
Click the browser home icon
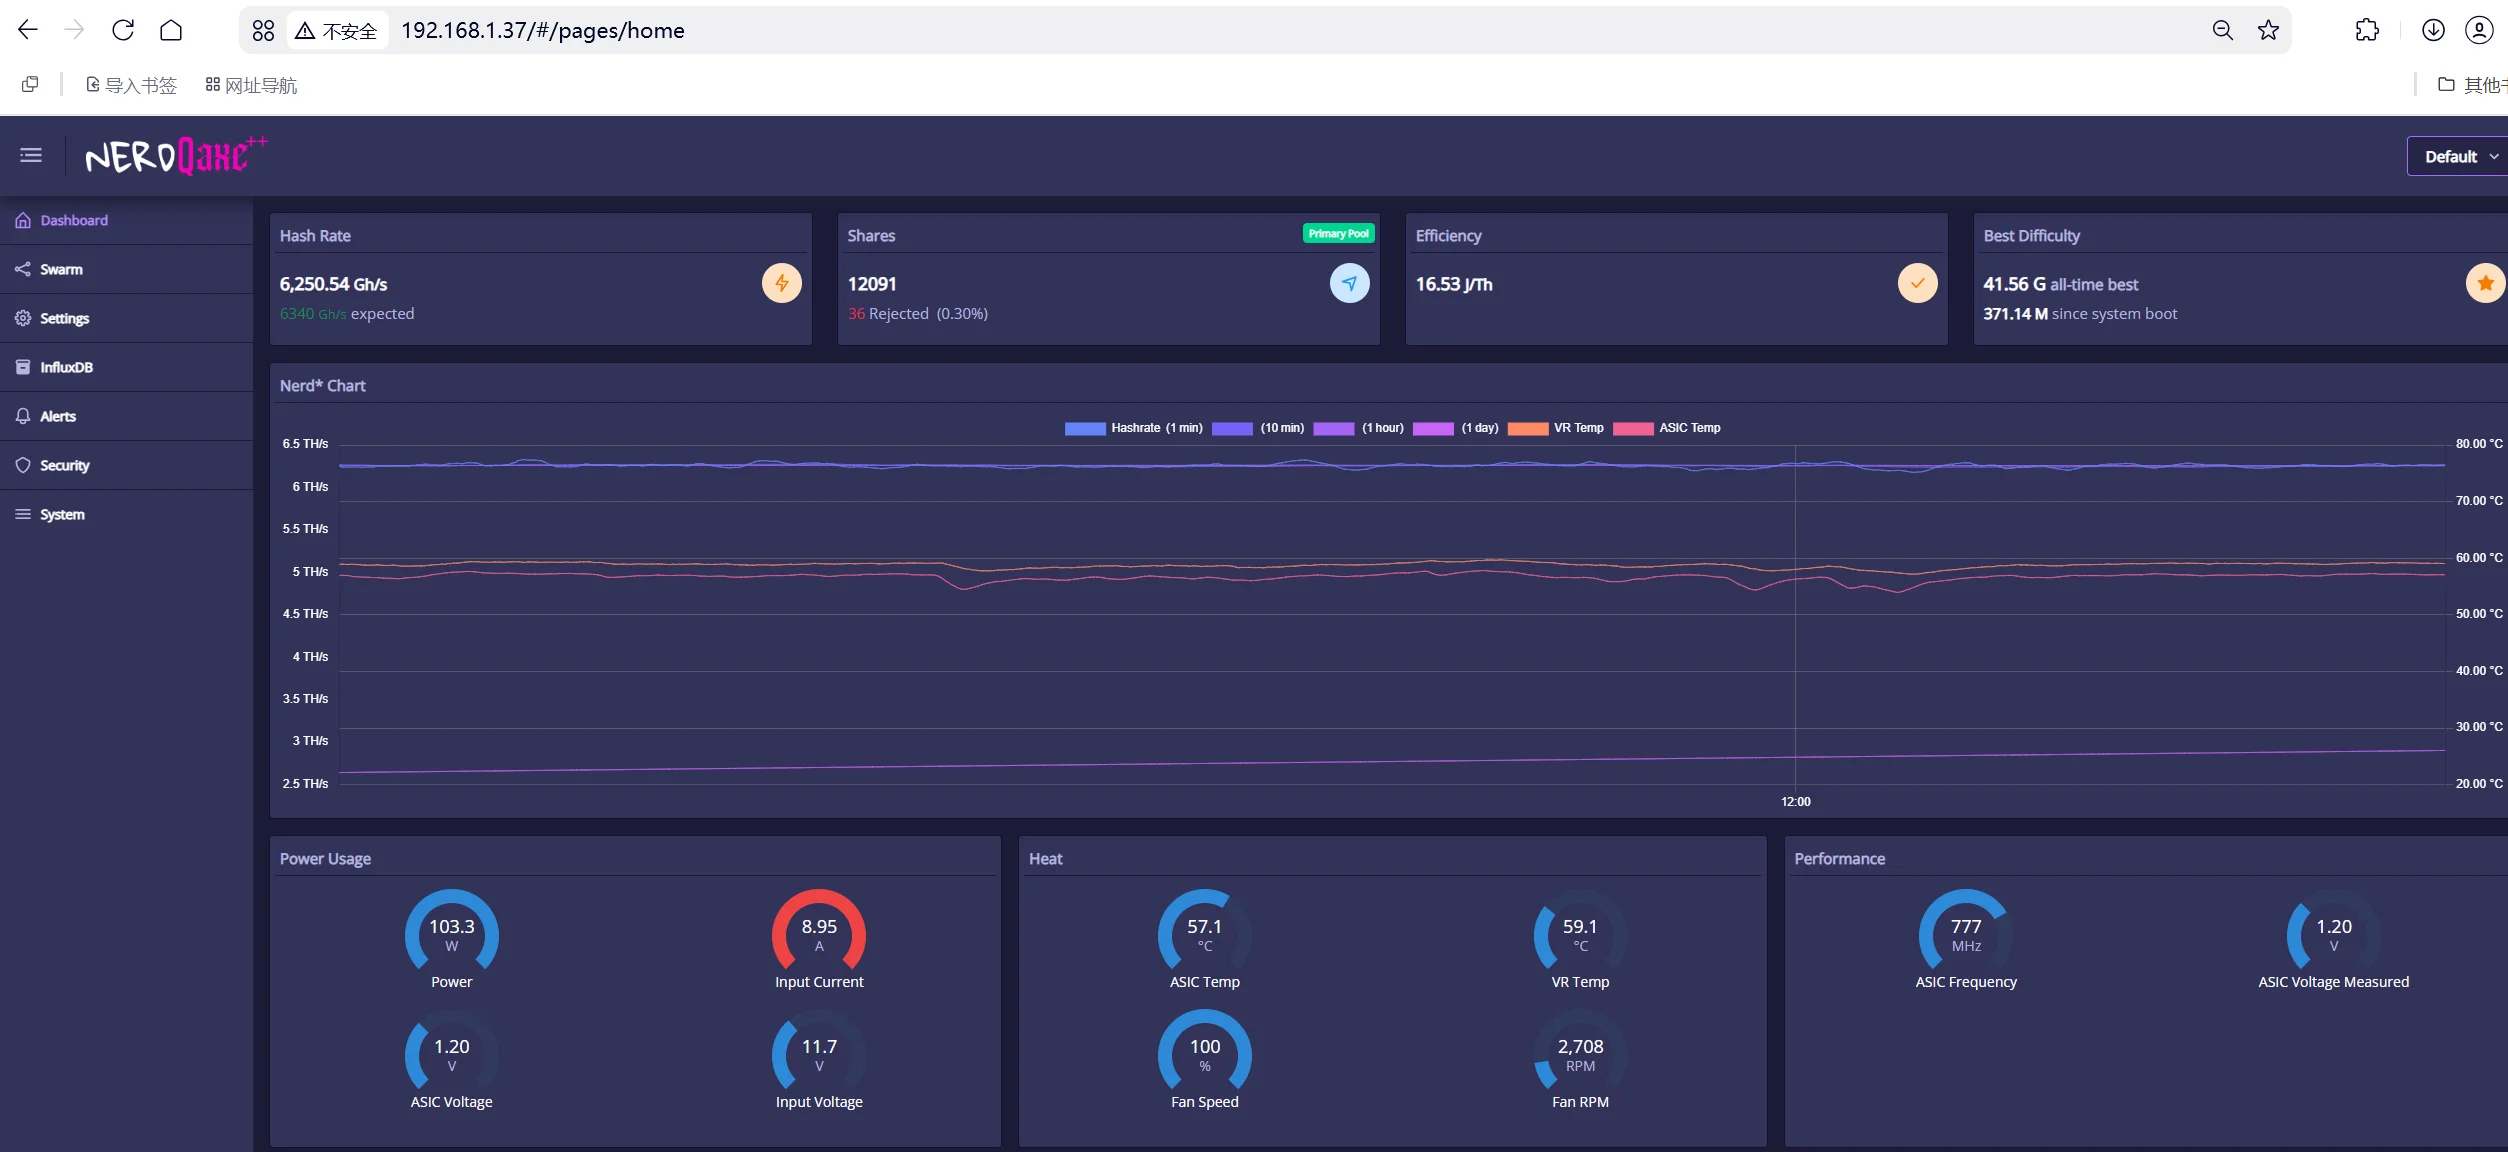[171, 30]
